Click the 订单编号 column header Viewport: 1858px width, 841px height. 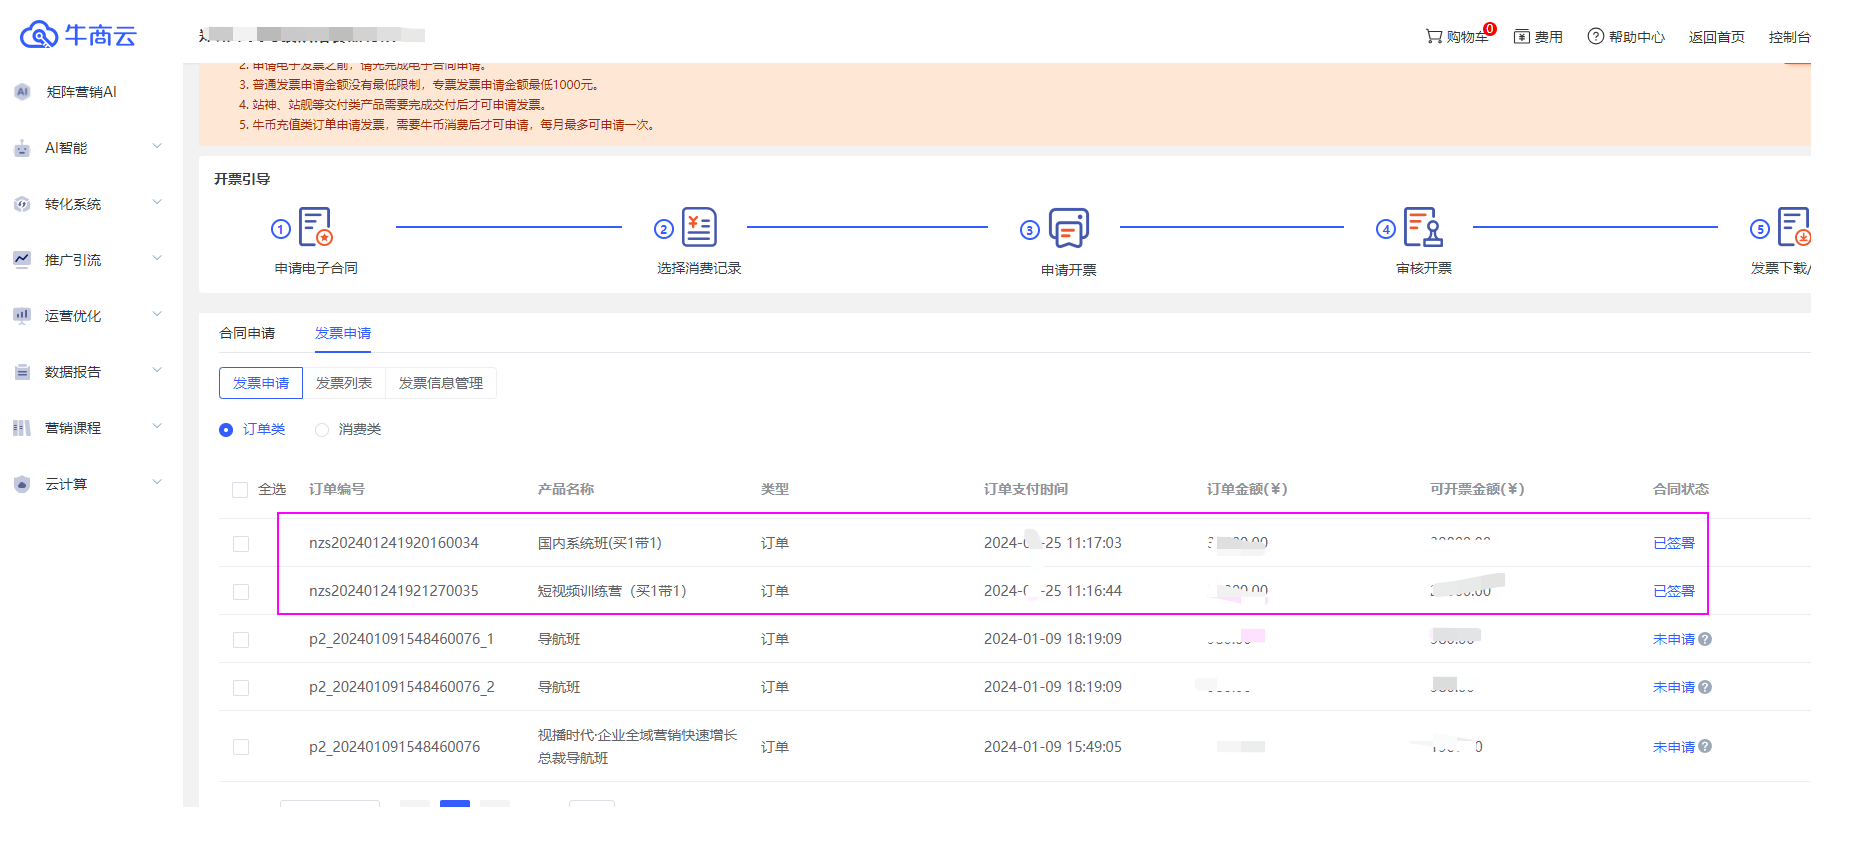pyautogui.click(x=337, y=489)
